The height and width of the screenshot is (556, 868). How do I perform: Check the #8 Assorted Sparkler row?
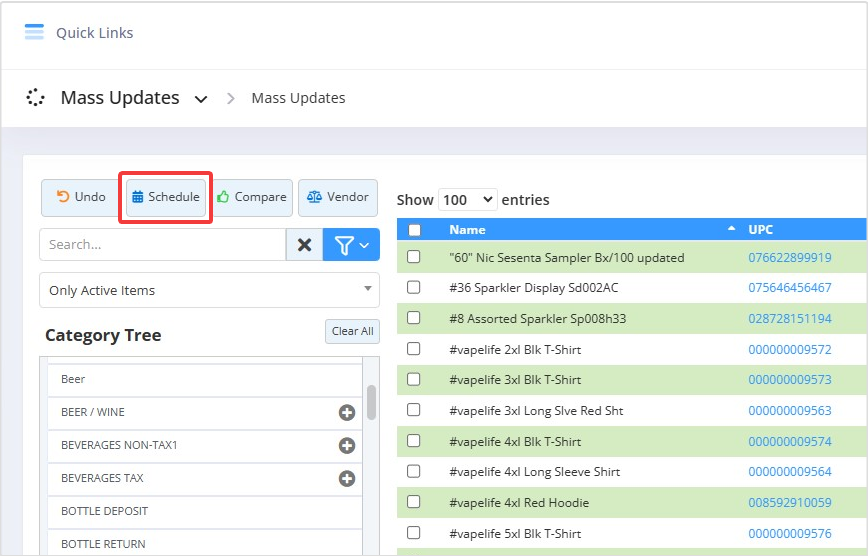tap(414, 318)
